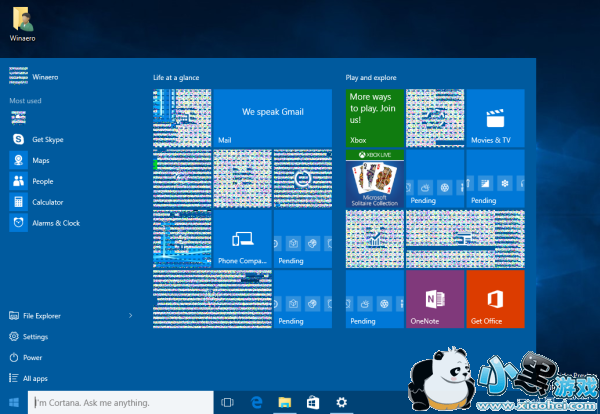Open the OneNote tile
This screenshot has width=600, height=414.
pos(435,298)
